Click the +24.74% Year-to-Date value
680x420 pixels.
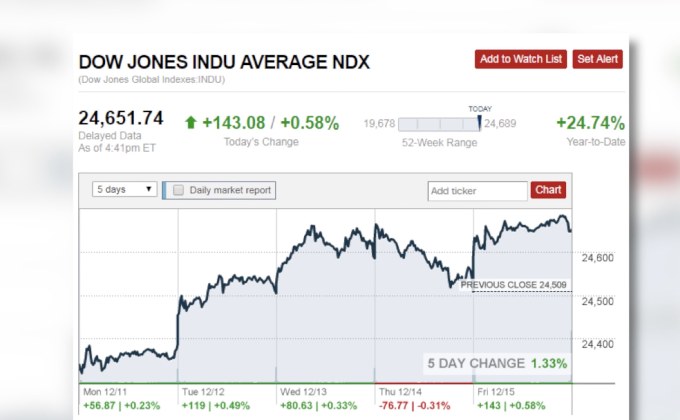[x=590, y=123]
